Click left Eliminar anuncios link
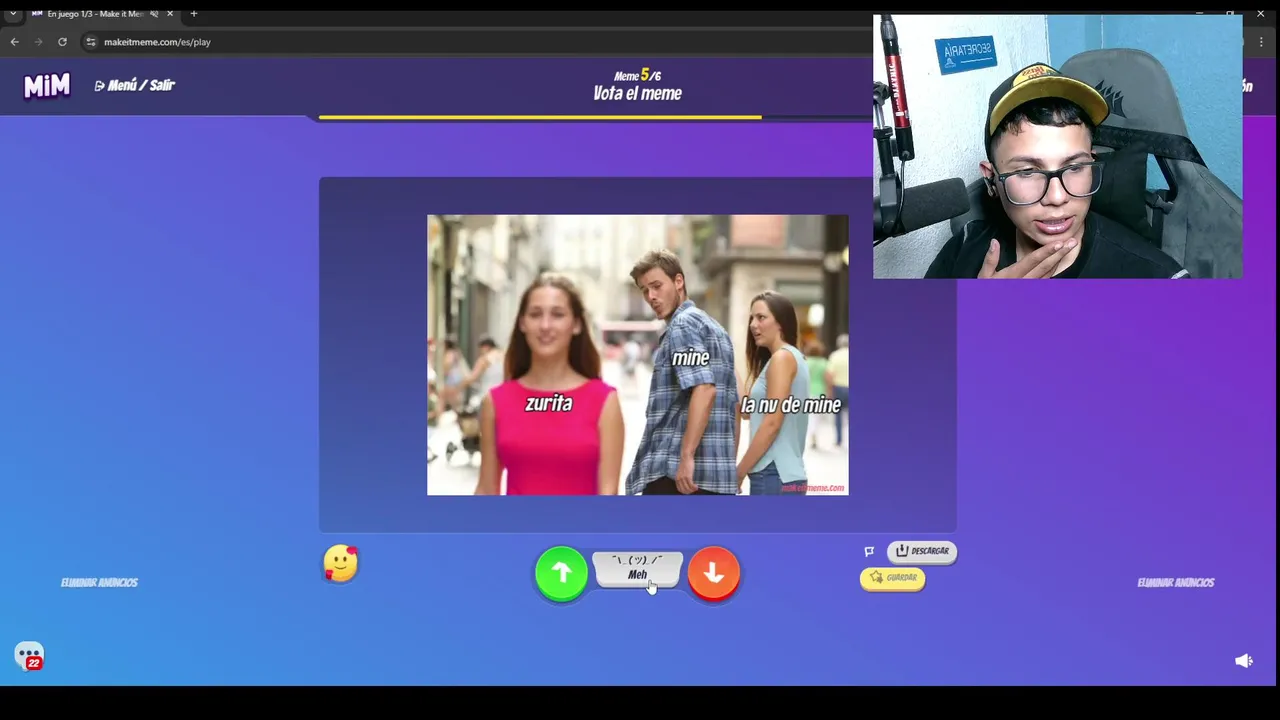The width and height of the screenshot is (1280, 720). [x=99, y=582]
